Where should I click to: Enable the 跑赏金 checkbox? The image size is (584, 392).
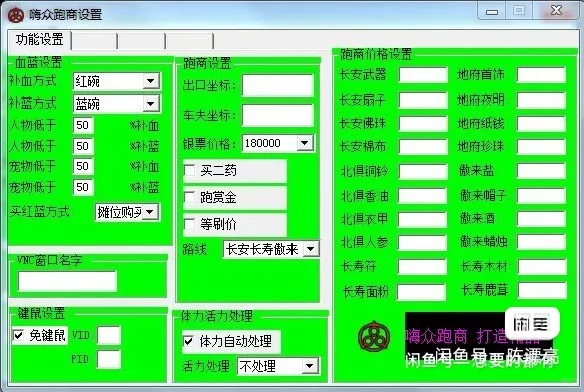click(x=190, y=197)
